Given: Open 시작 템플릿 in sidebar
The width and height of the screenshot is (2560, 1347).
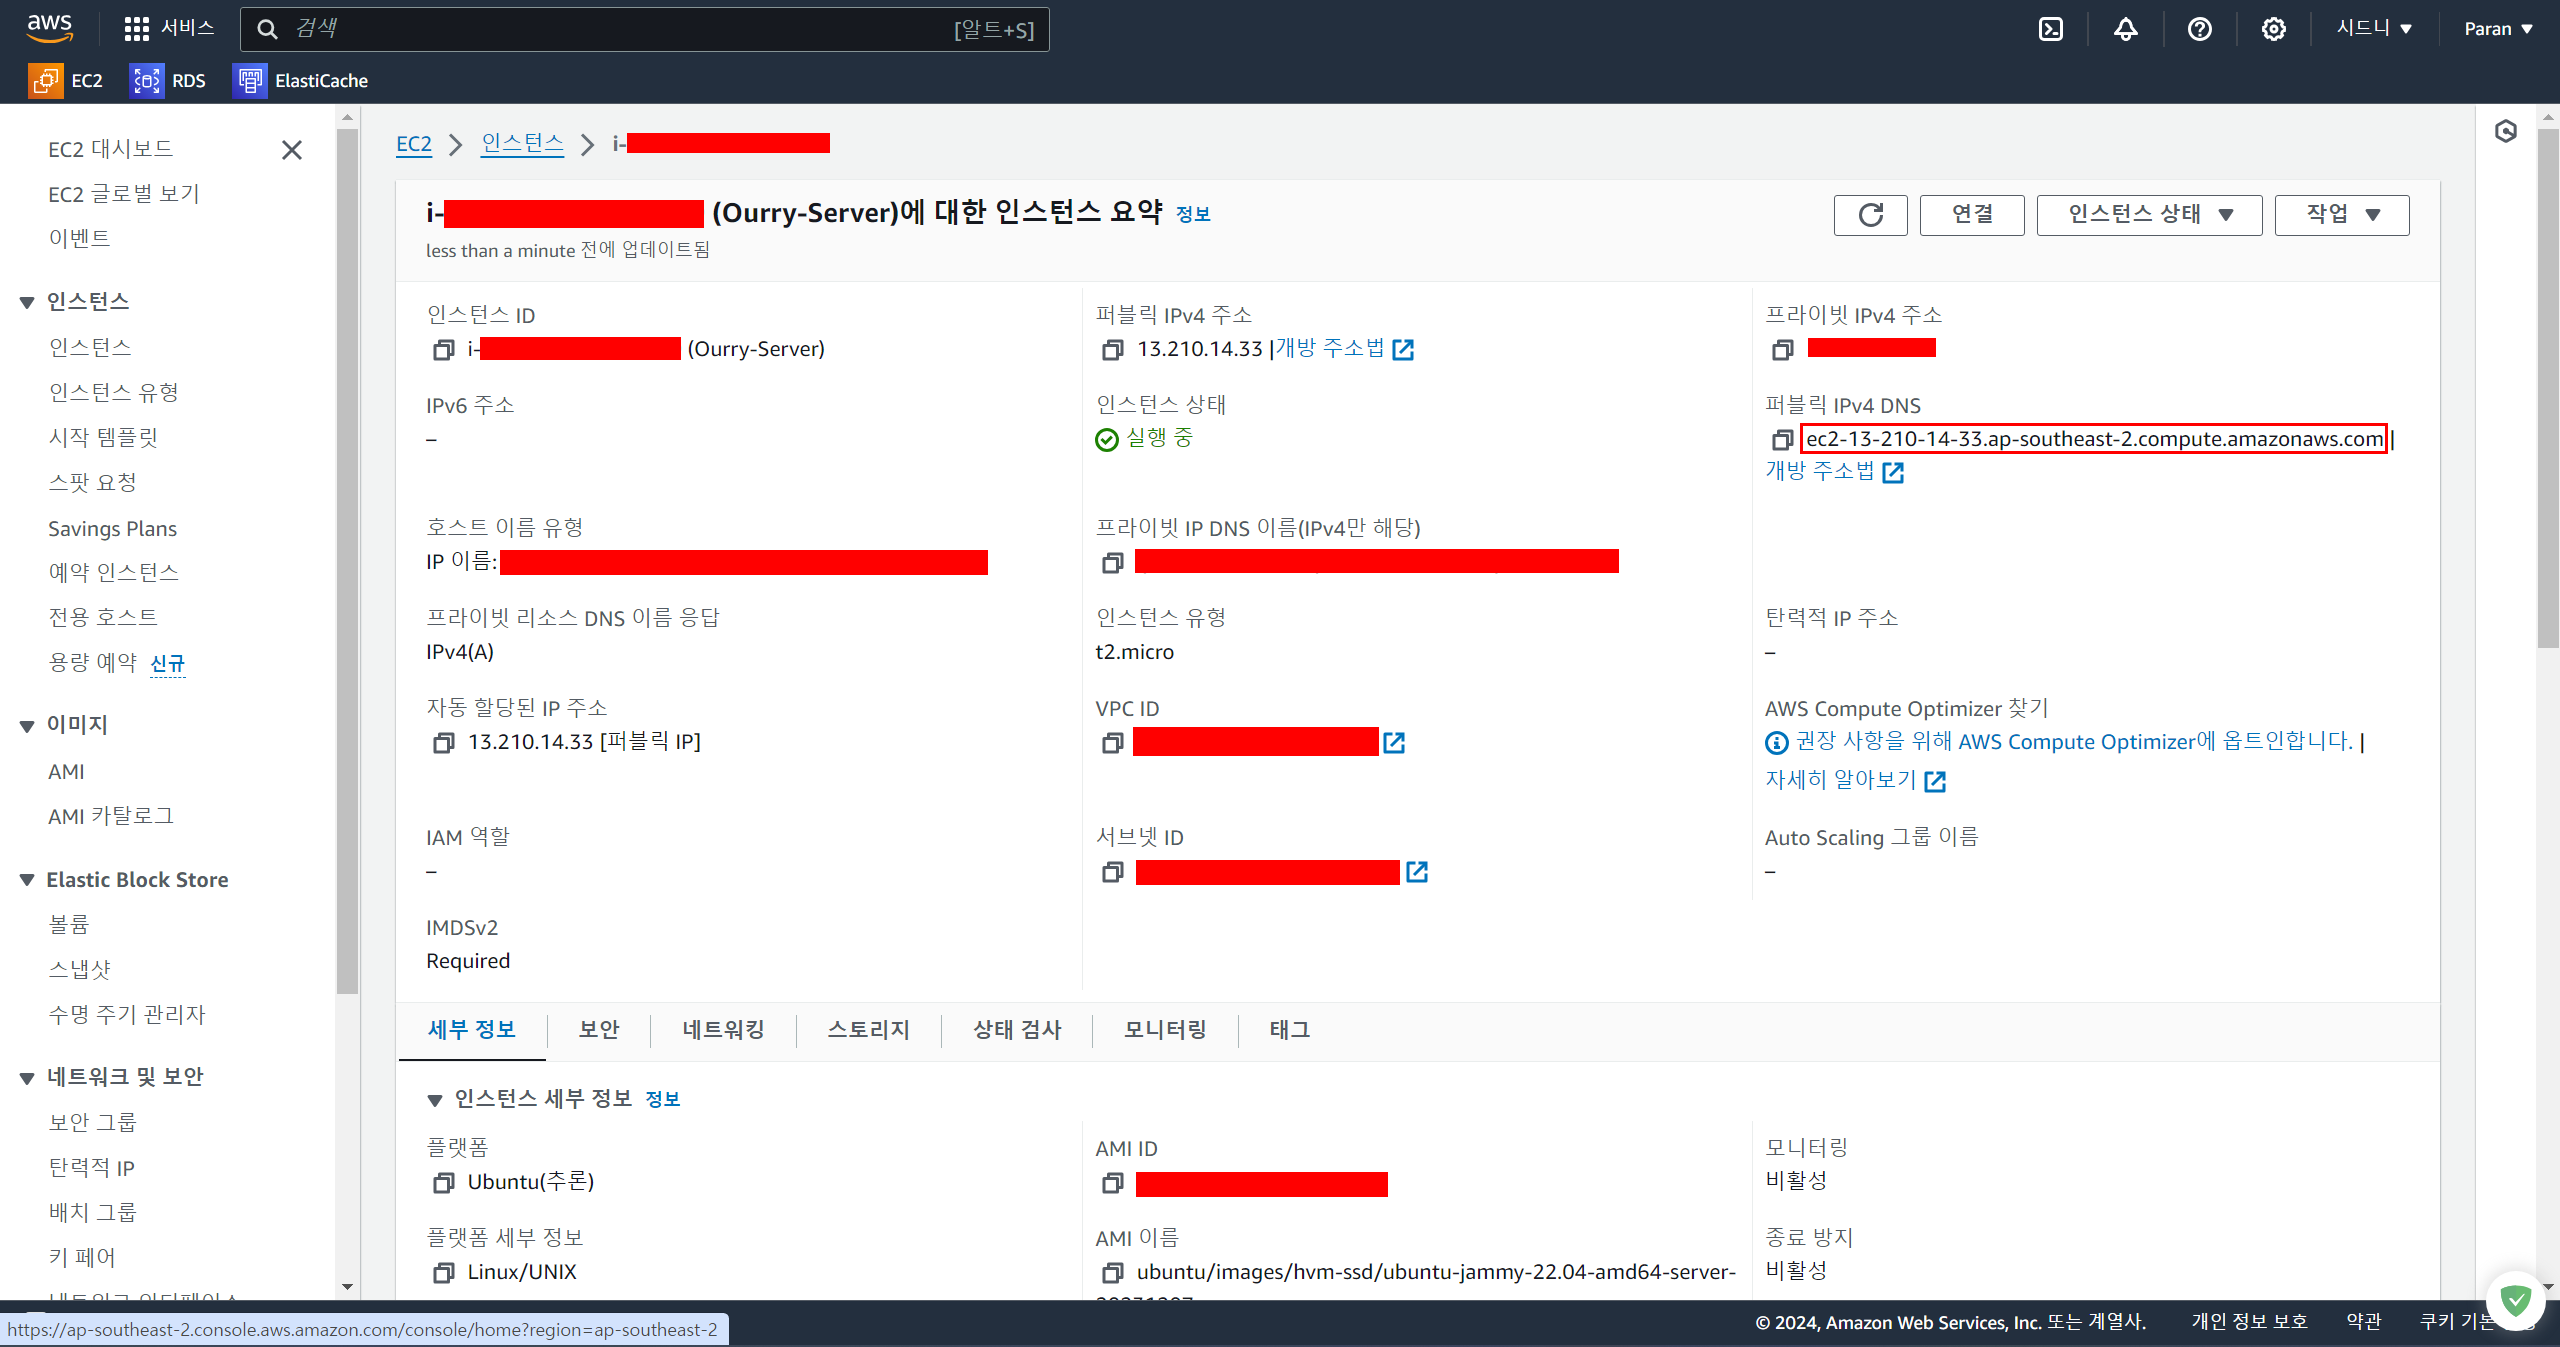Looking at the screenshot, I should pos(103,438).
